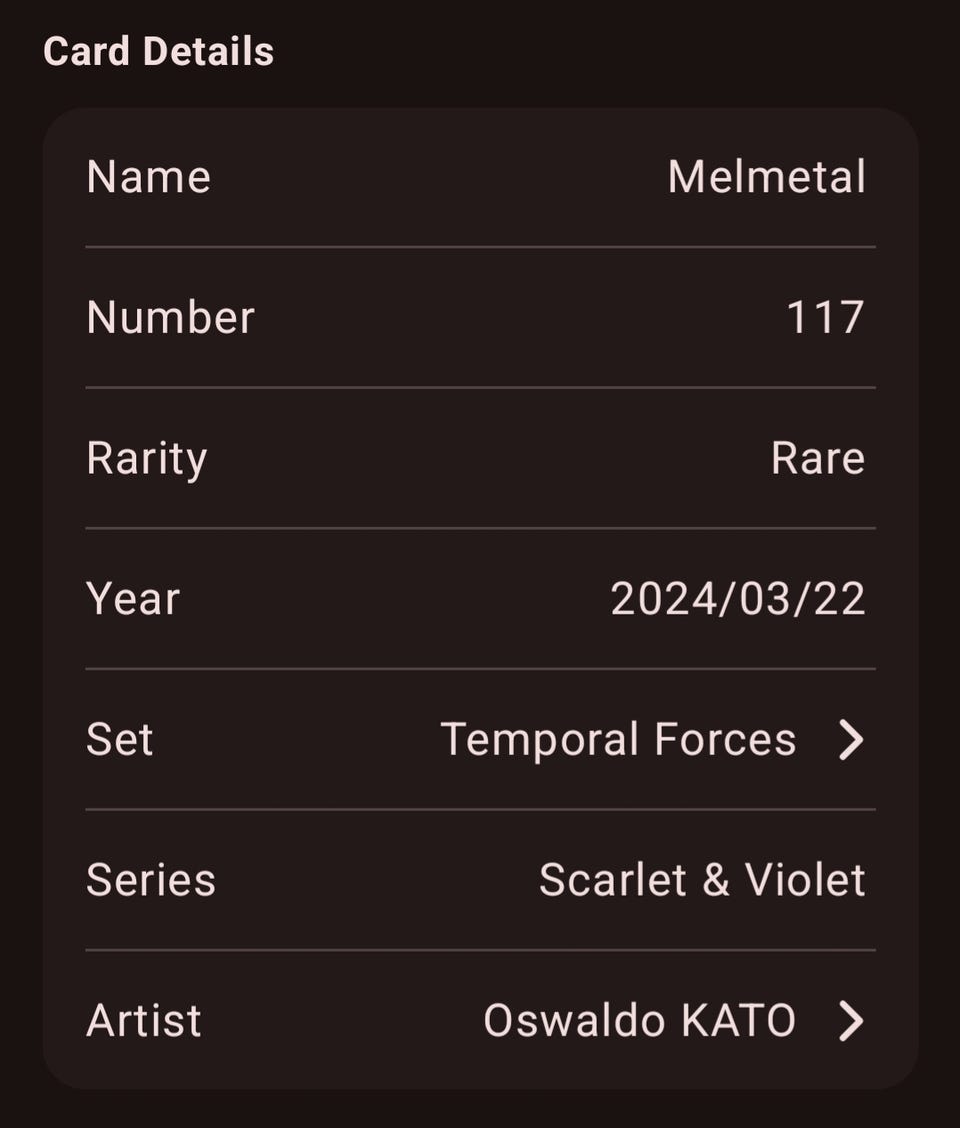960x1128 pixels.
Task: Click the Name field label
Action: coord(148,178)
